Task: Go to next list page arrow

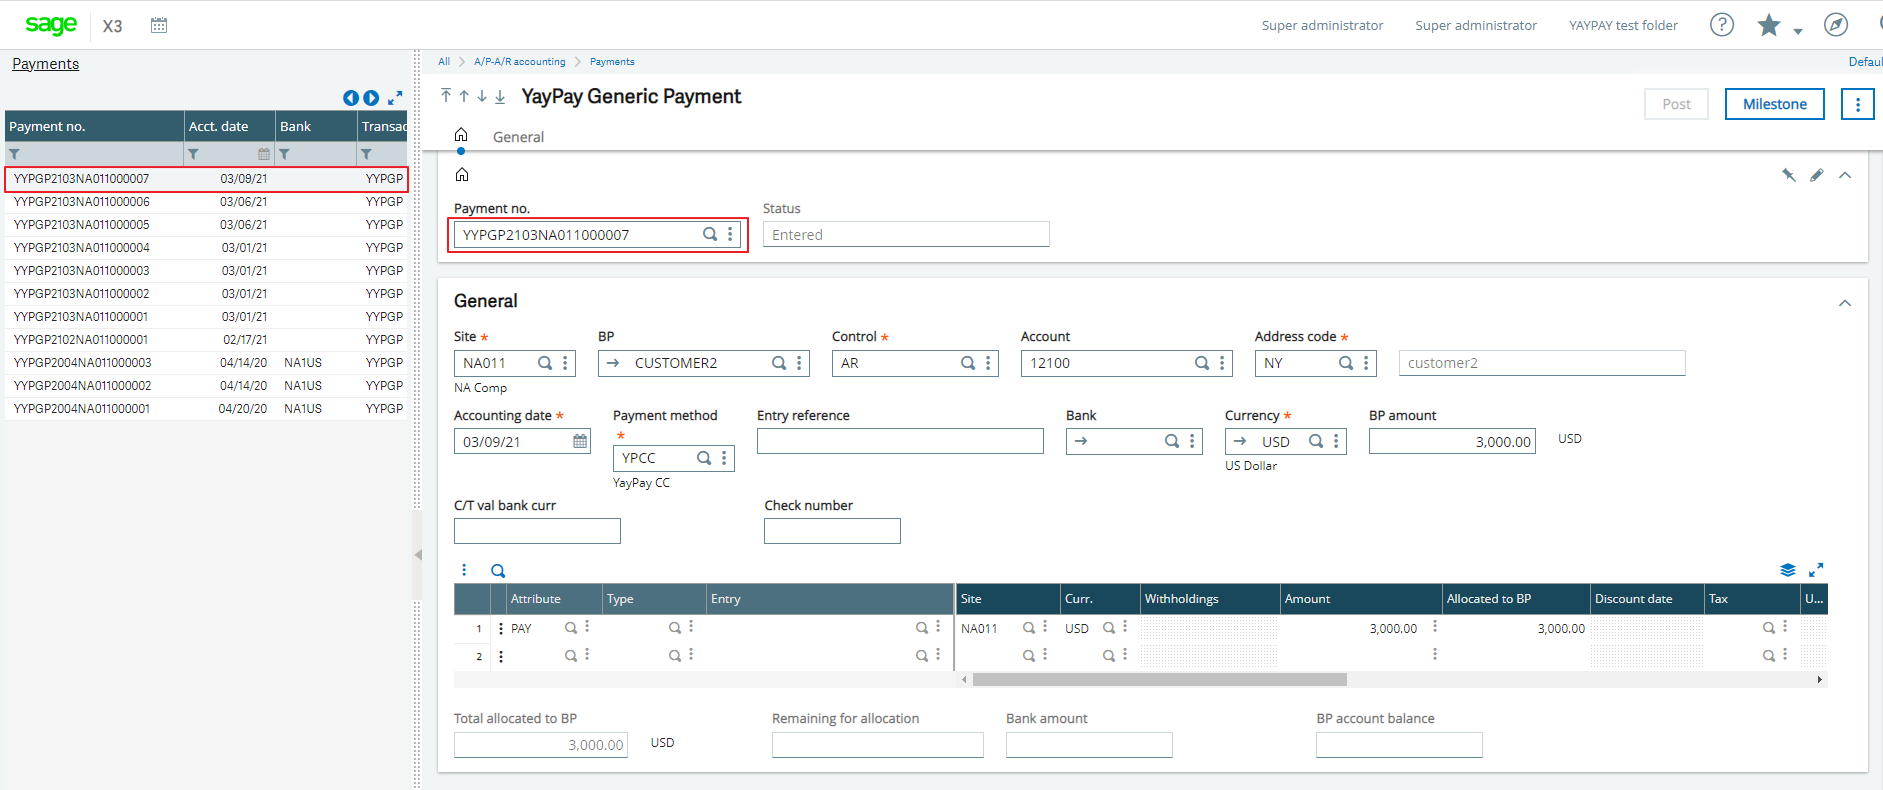Action: coord(371,98)
